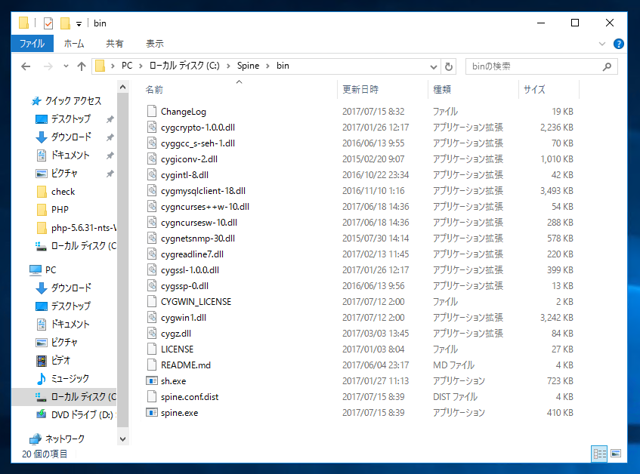Open the View ribbon tab
The height and width of the screenshot is (474, 640).
(155, 44)
